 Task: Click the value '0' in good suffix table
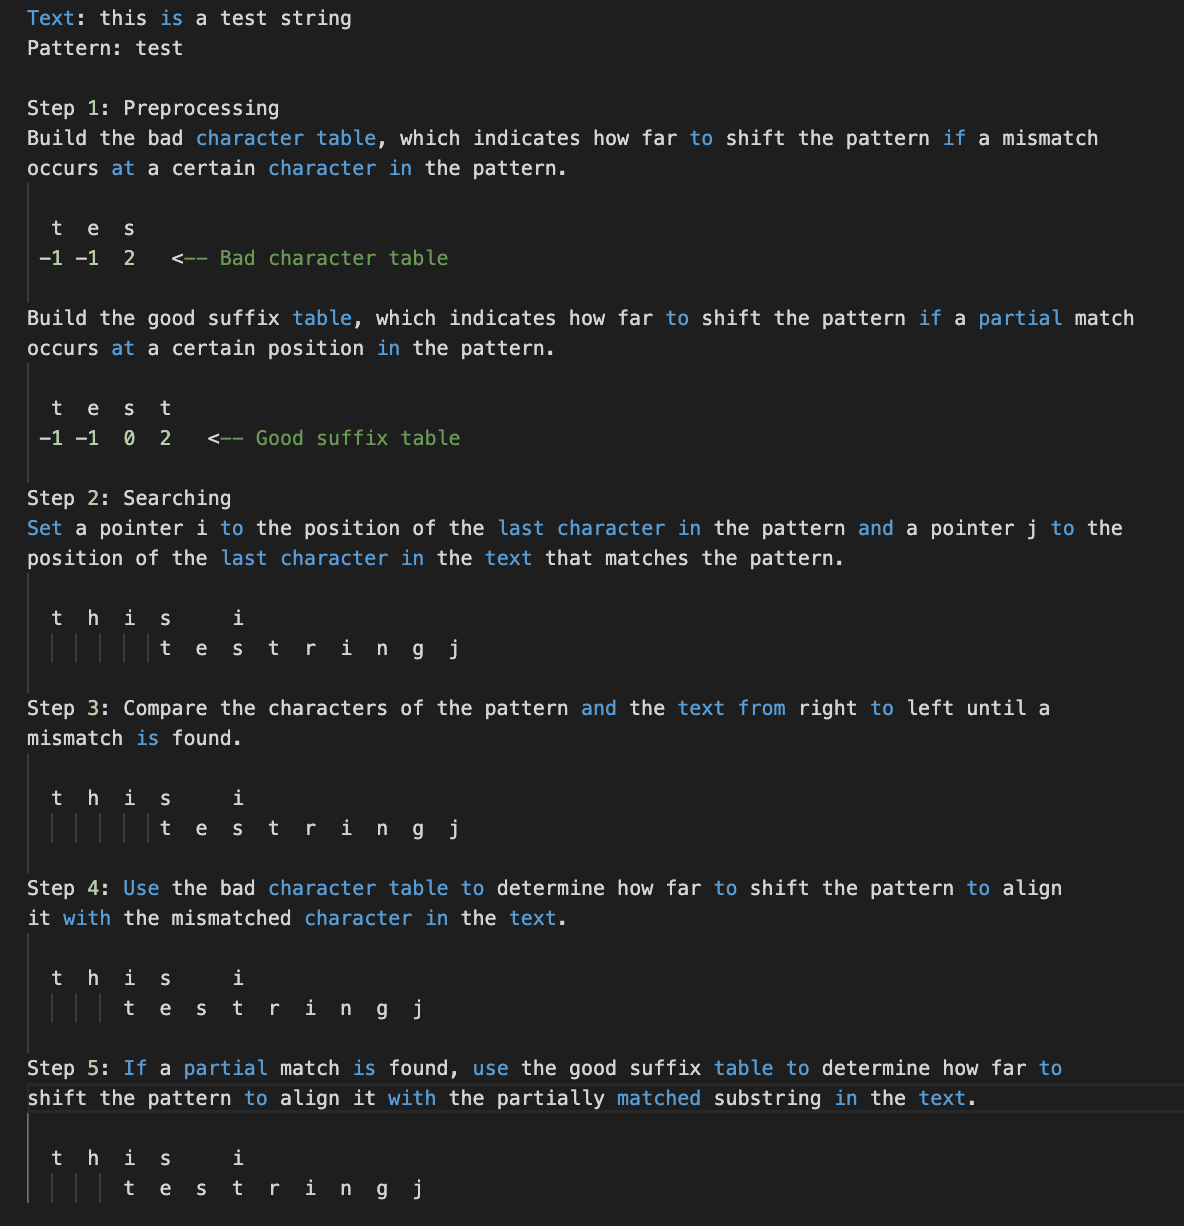[129, 438]
